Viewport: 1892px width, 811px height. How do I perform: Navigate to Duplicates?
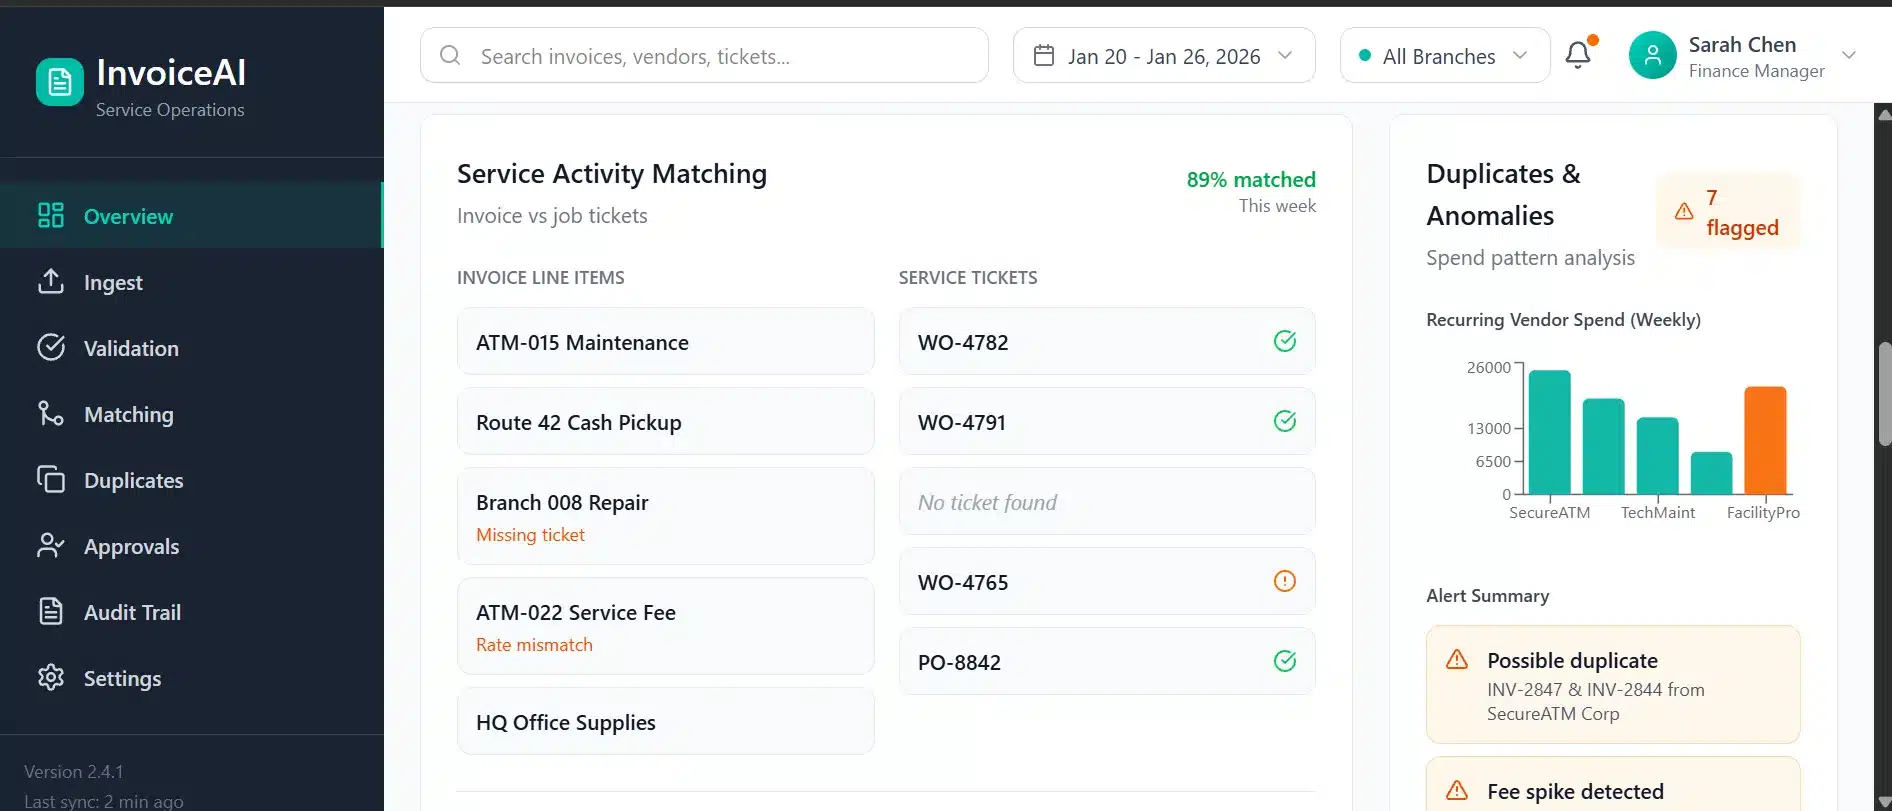191,479
